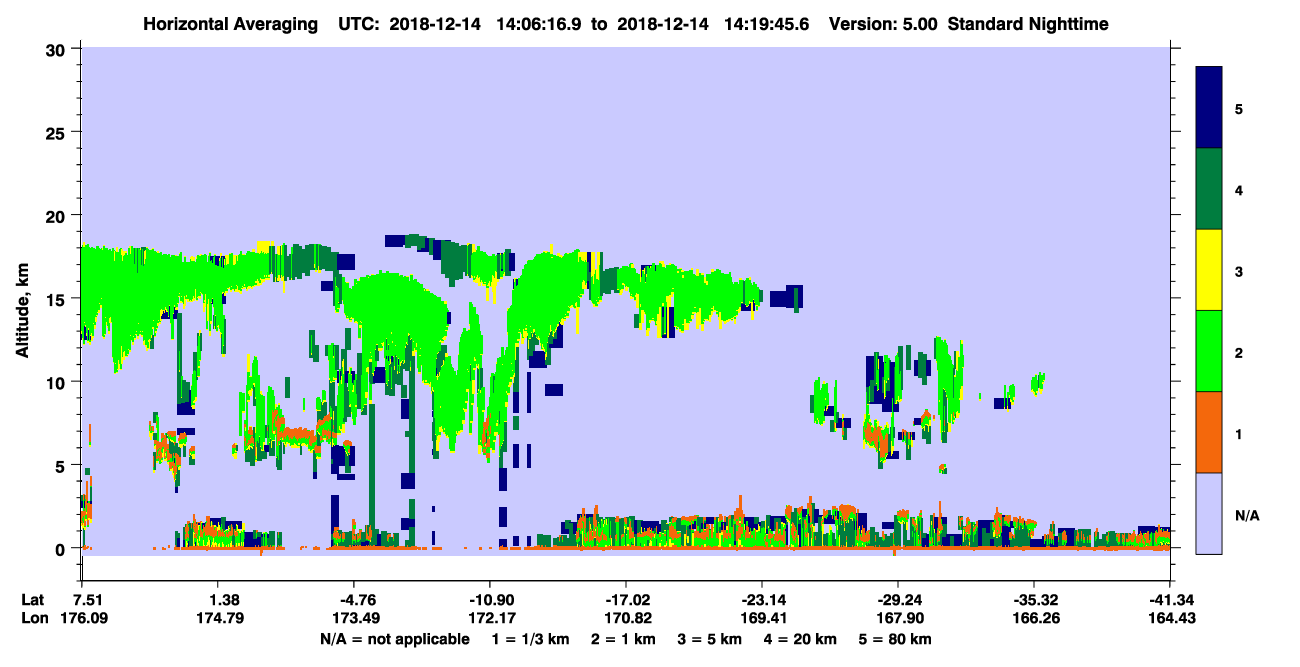Click the 'Standard Nighttime' text
1300x667 pixels.
click(x=1028, y=23)
